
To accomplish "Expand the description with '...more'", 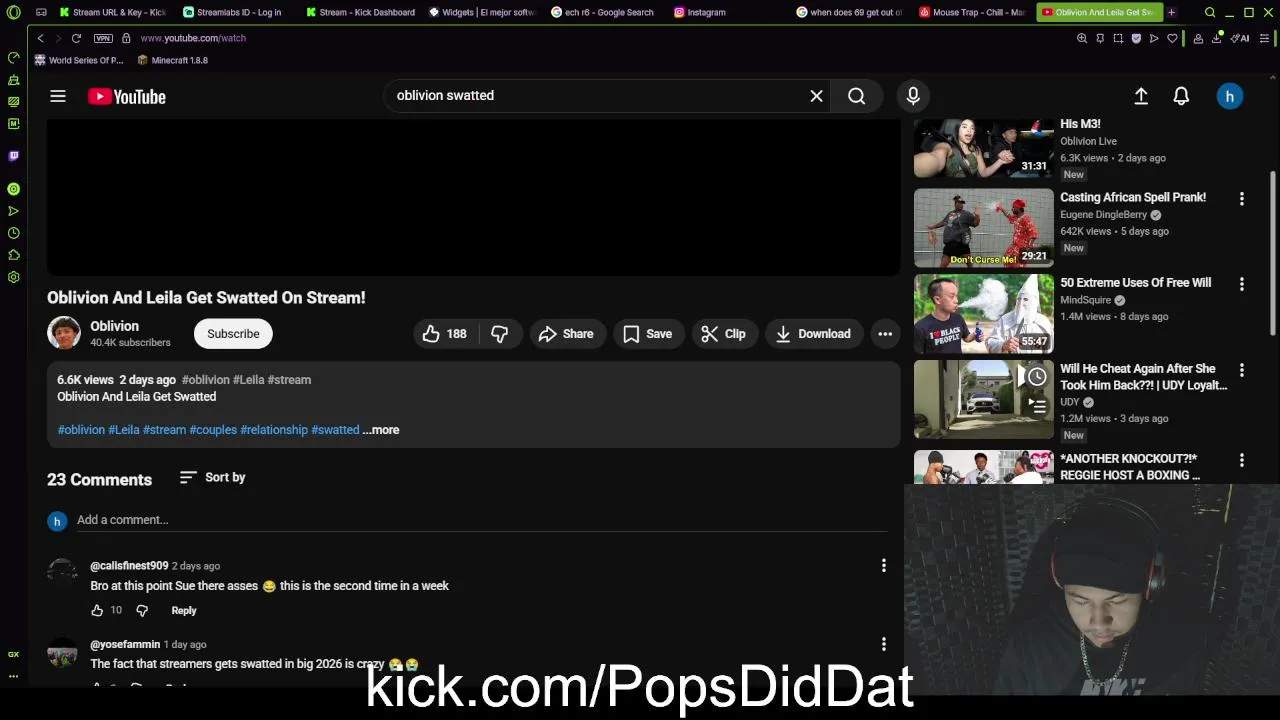I will tap(381, 430).
